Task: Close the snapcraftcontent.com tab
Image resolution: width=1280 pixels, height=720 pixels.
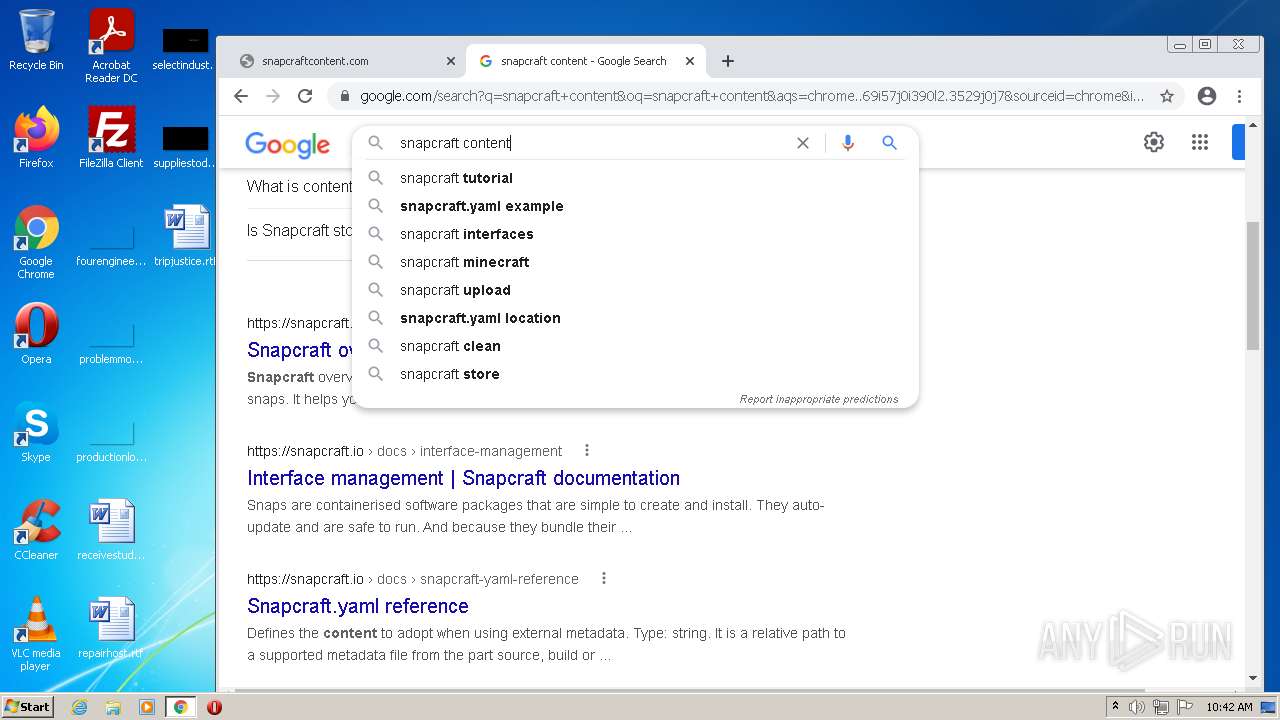Action: [x=450, y=61]
